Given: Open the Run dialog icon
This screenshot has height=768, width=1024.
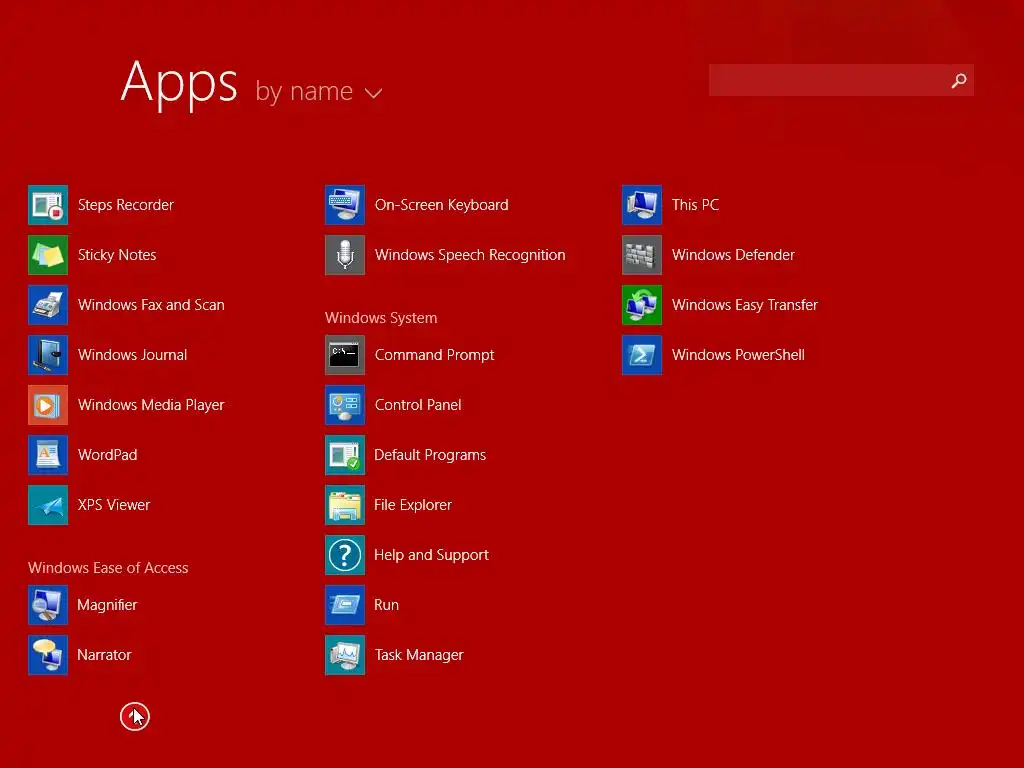Looking at the screenshot, I should point(345,605).
